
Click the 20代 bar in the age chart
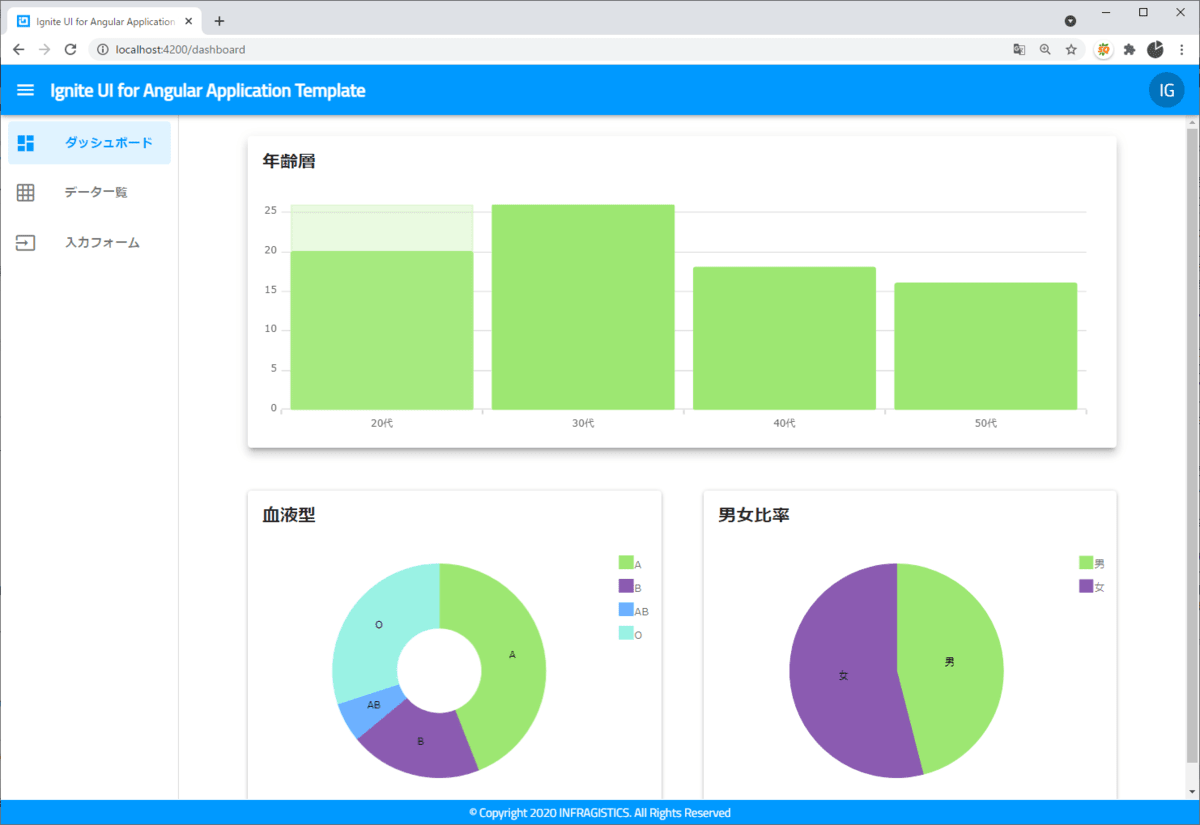click(x=382, y=330)
